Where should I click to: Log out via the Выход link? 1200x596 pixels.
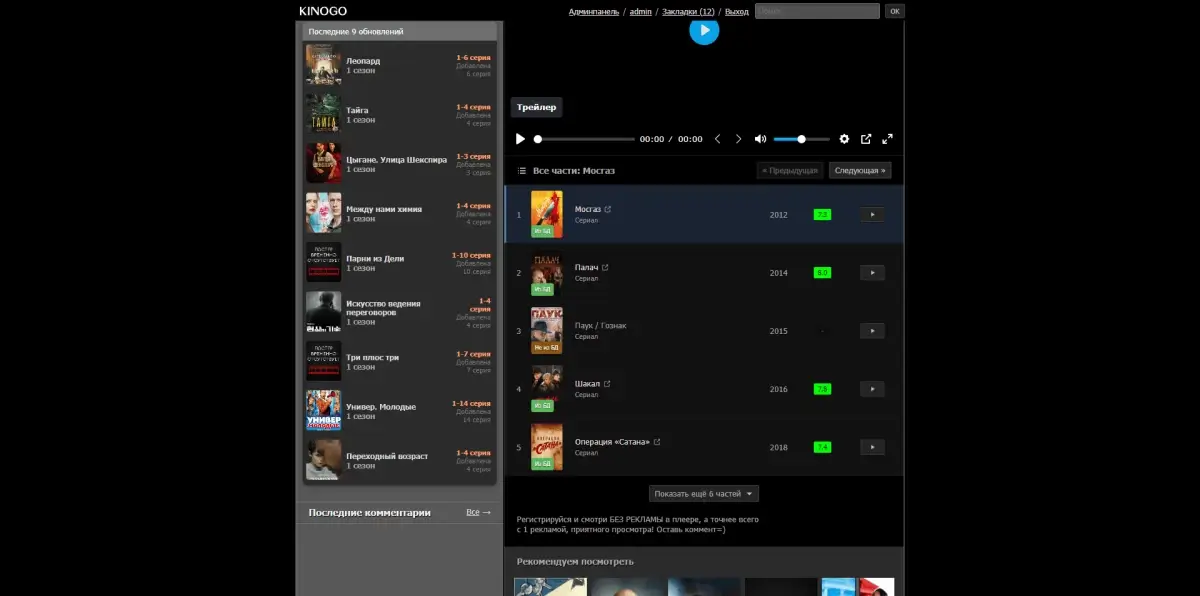coord(737,11)
